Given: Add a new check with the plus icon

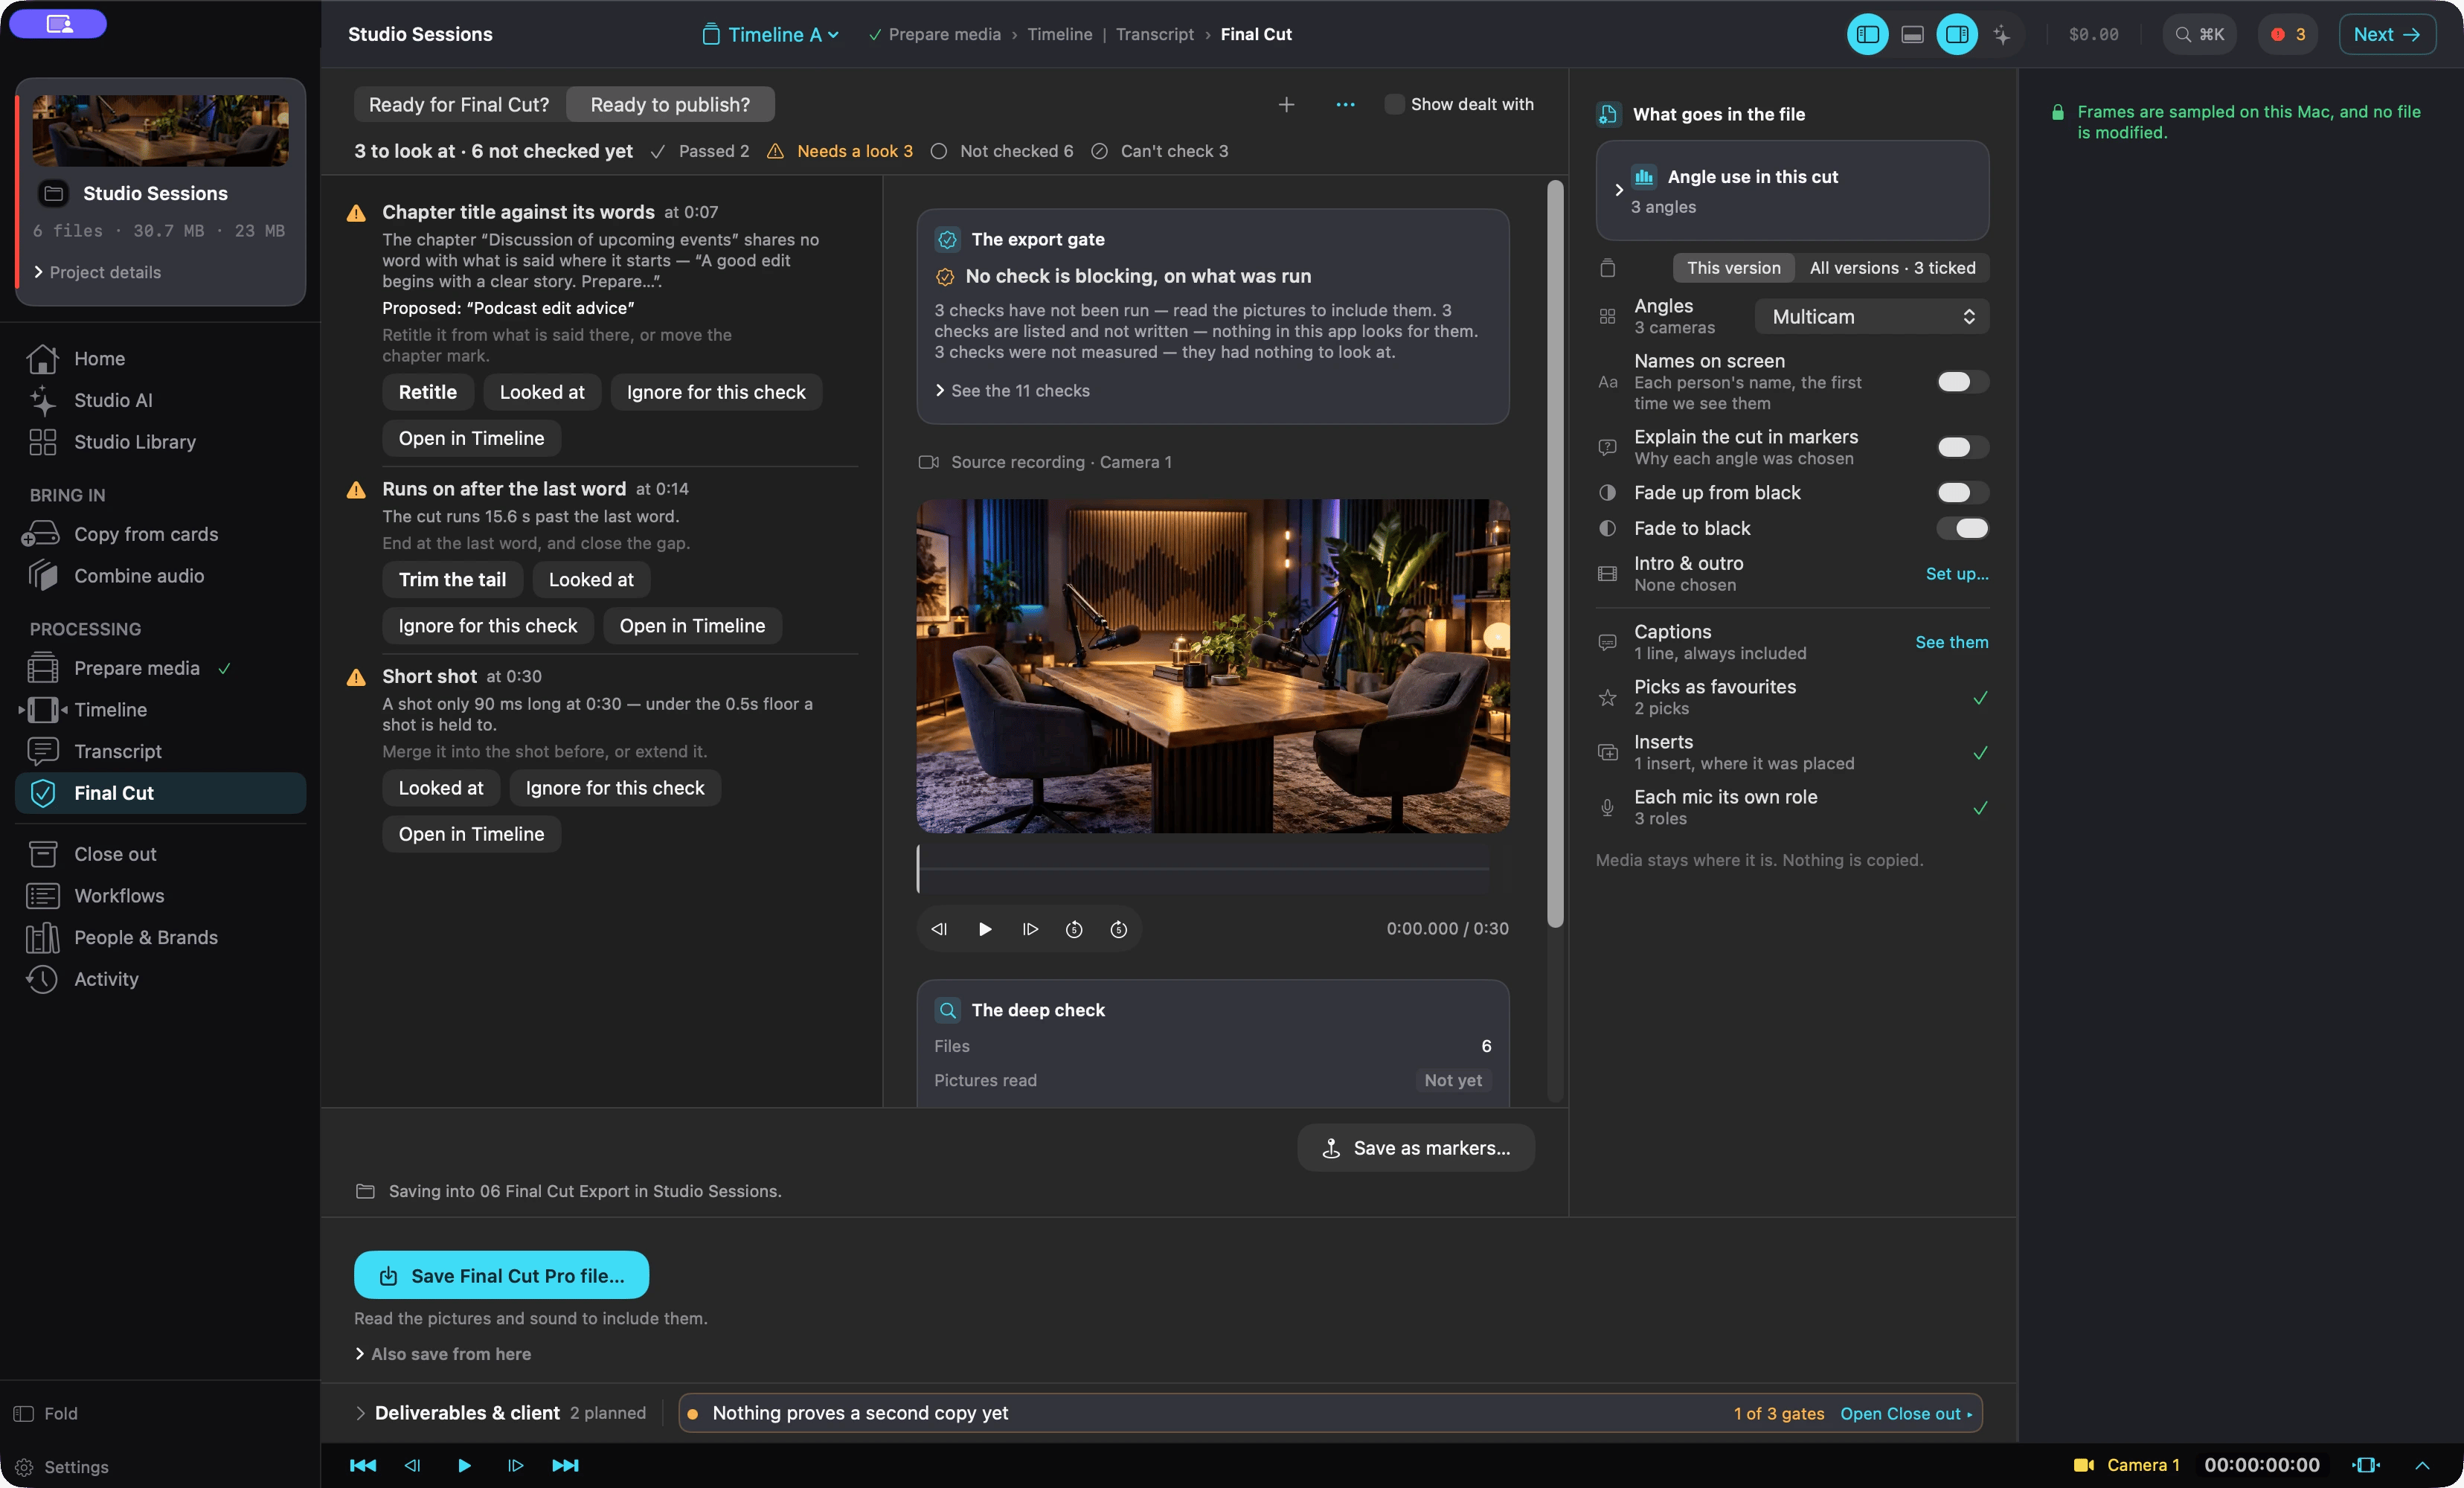Looking at the screenshot, I should (x=1286, y=104).
